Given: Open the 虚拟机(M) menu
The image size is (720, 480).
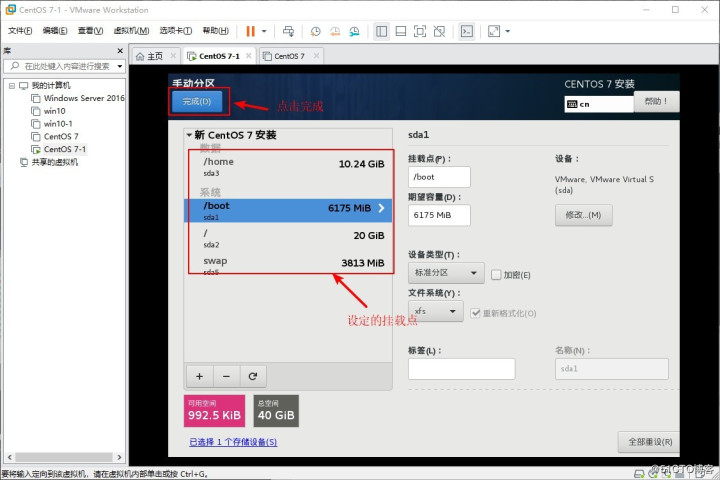Looking at the screenshot, I should coord(131,31).
